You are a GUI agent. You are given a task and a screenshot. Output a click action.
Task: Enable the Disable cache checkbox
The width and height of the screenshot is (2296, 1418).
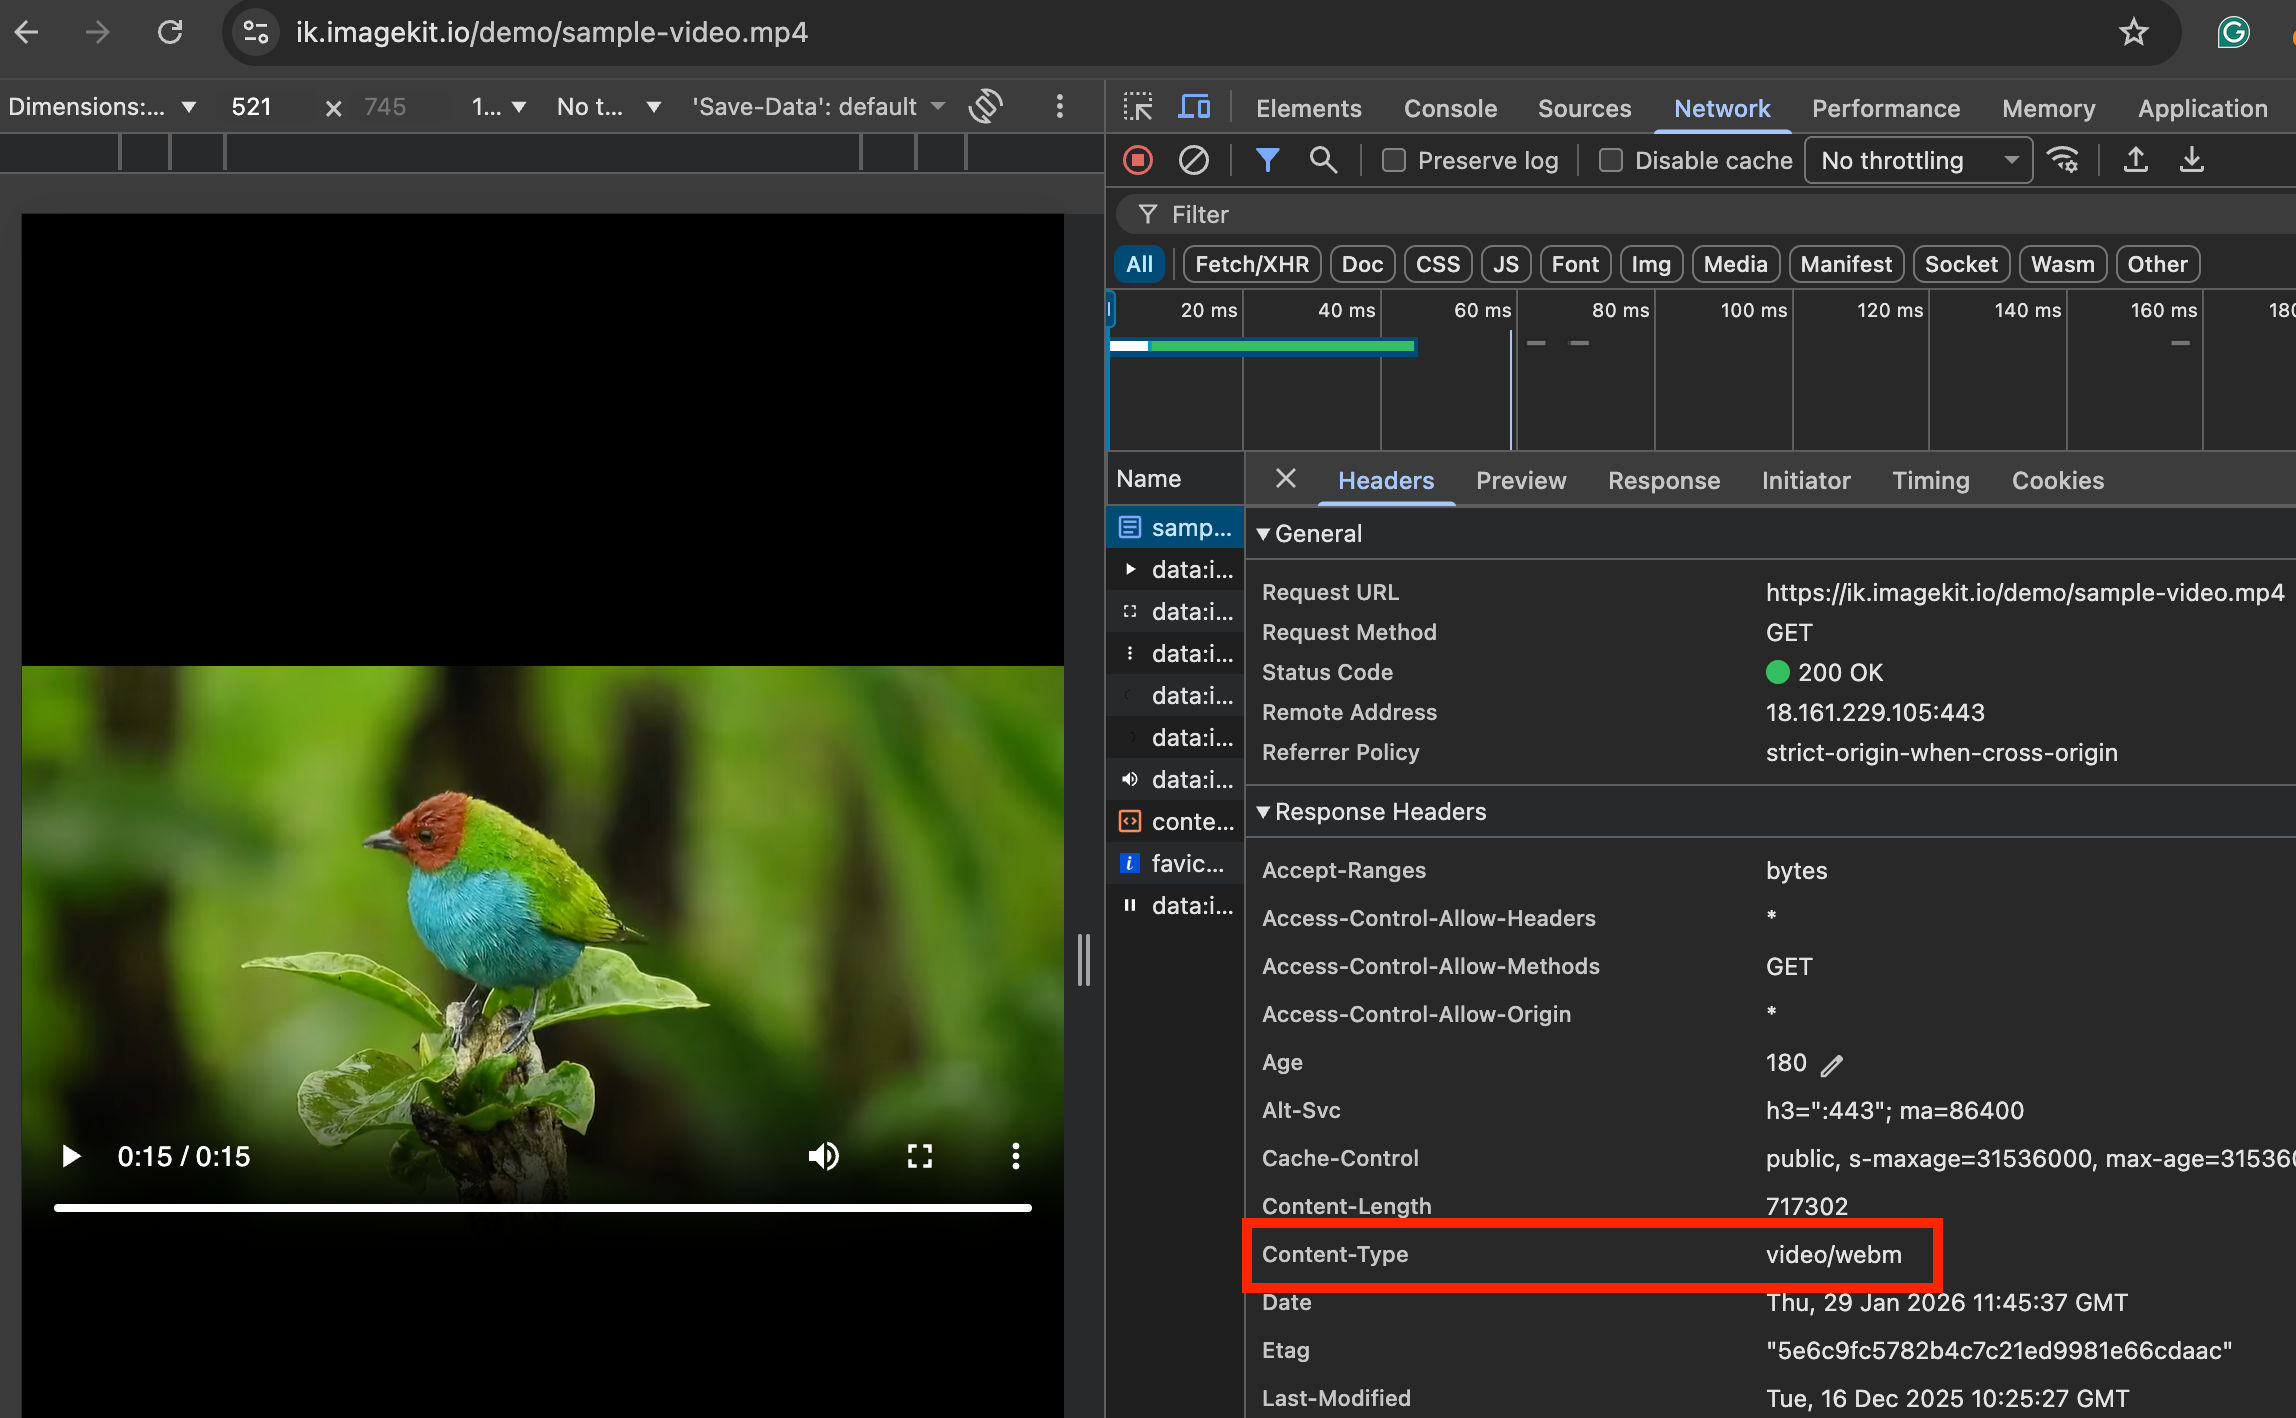tap(1610, 159)
